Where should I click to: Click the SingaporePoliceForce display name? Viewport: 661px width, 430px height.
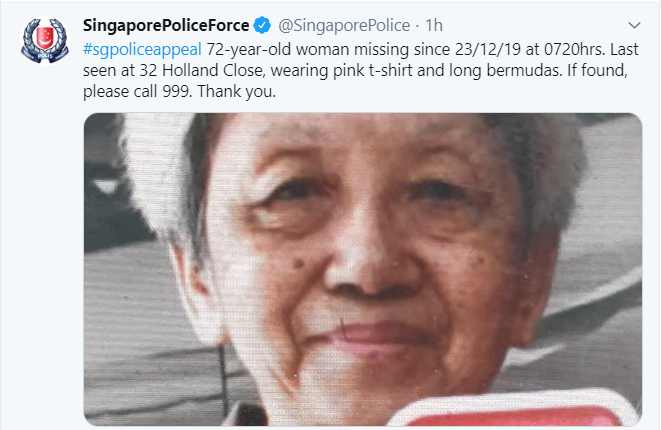point(166,25)
